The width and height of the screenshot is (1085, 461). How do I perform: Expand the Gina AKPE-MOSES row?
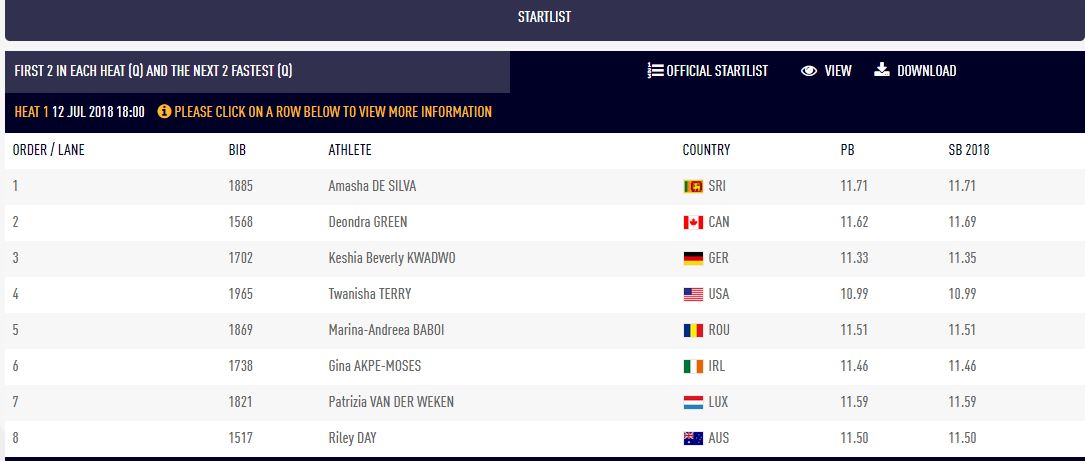point(545,366)
